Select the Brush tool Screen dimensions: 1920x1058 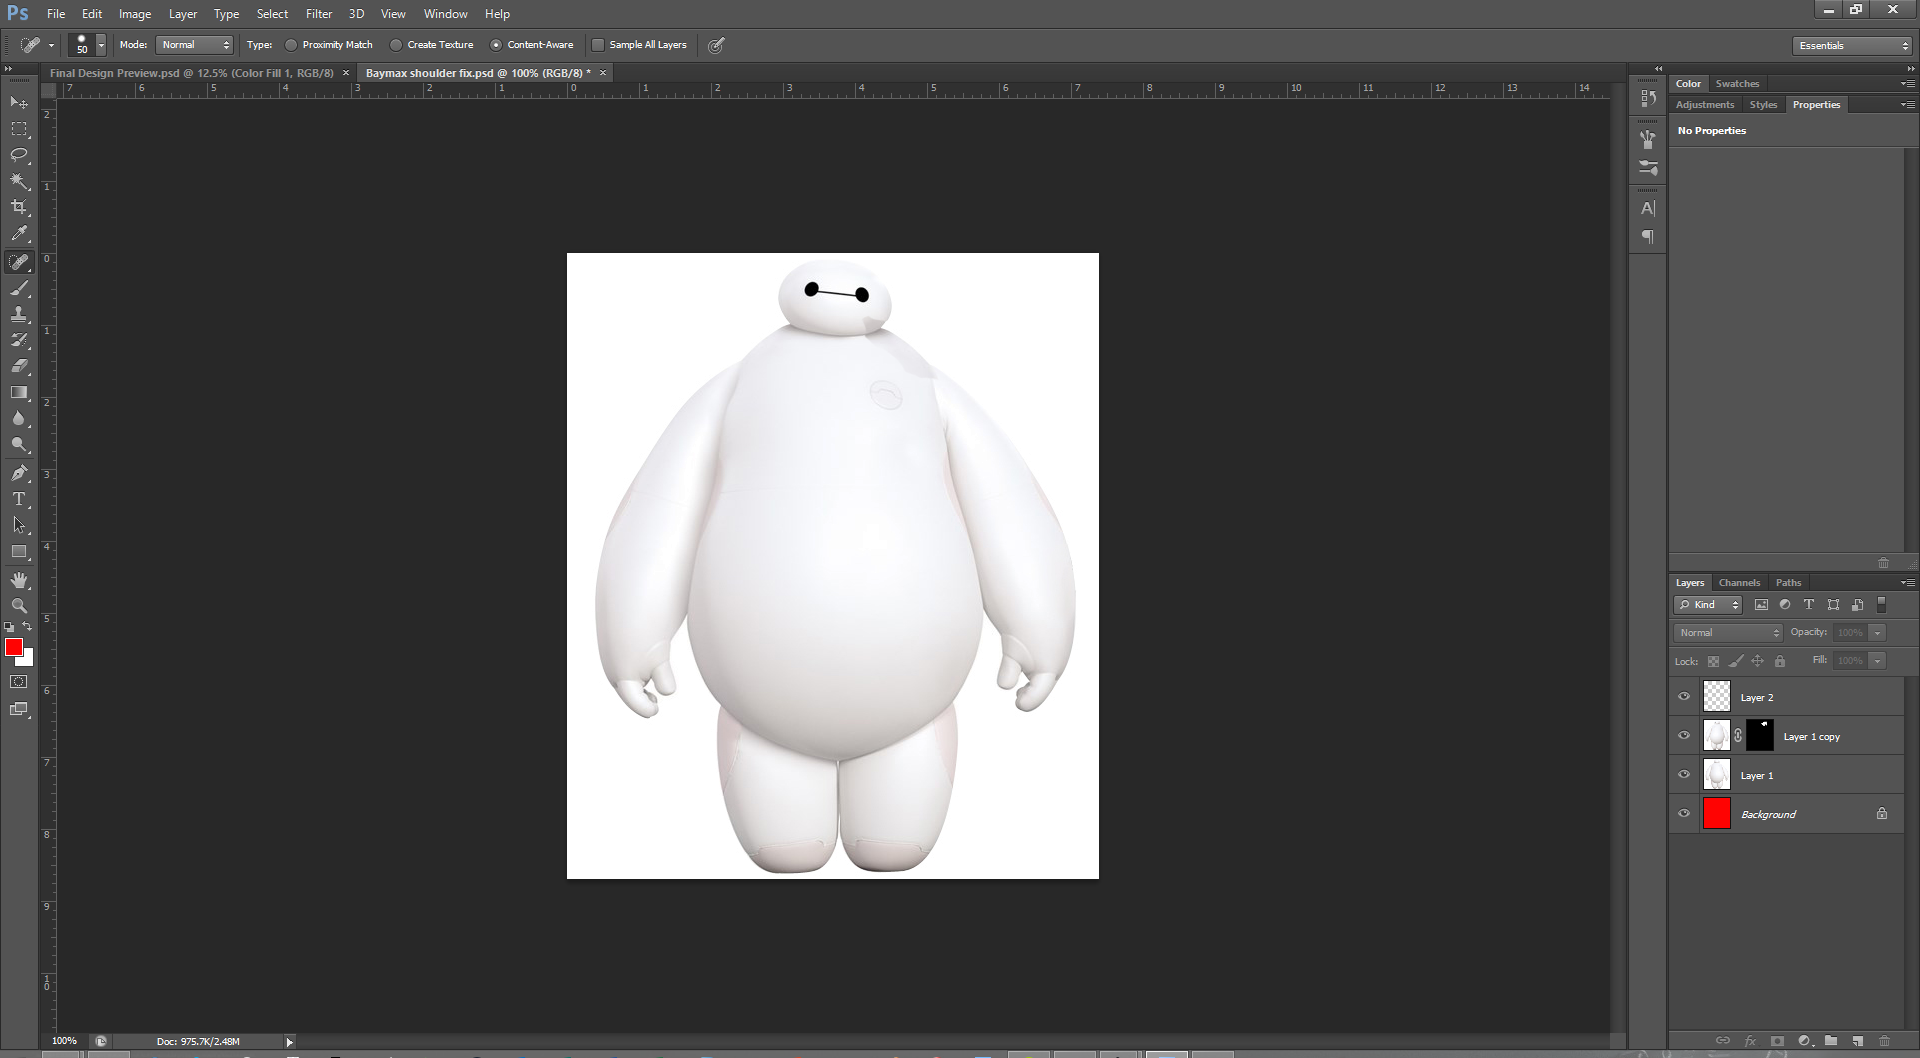[x=19, y=288]
